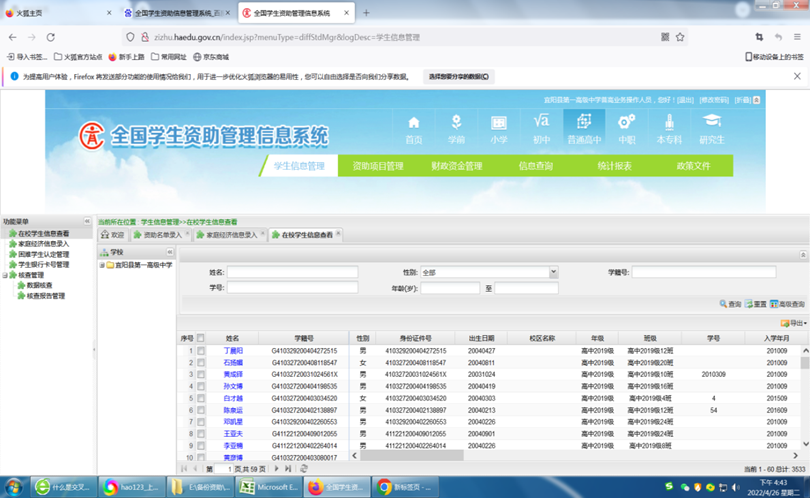810x498 pixels.
Task: Tick the checkbox for row 5 白才越
Action: pyautogui.click(x=201, y=398)
